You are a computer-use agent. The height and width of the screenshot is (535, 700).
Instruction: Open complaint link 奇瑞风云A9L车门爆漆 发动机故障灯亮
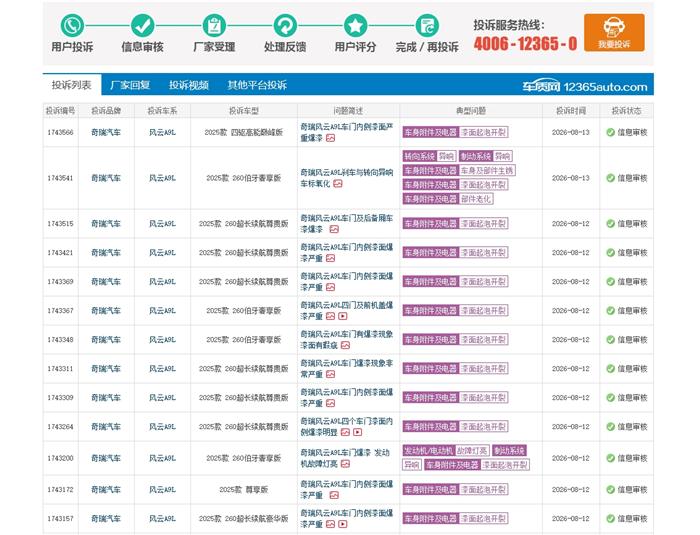point(345,458)
